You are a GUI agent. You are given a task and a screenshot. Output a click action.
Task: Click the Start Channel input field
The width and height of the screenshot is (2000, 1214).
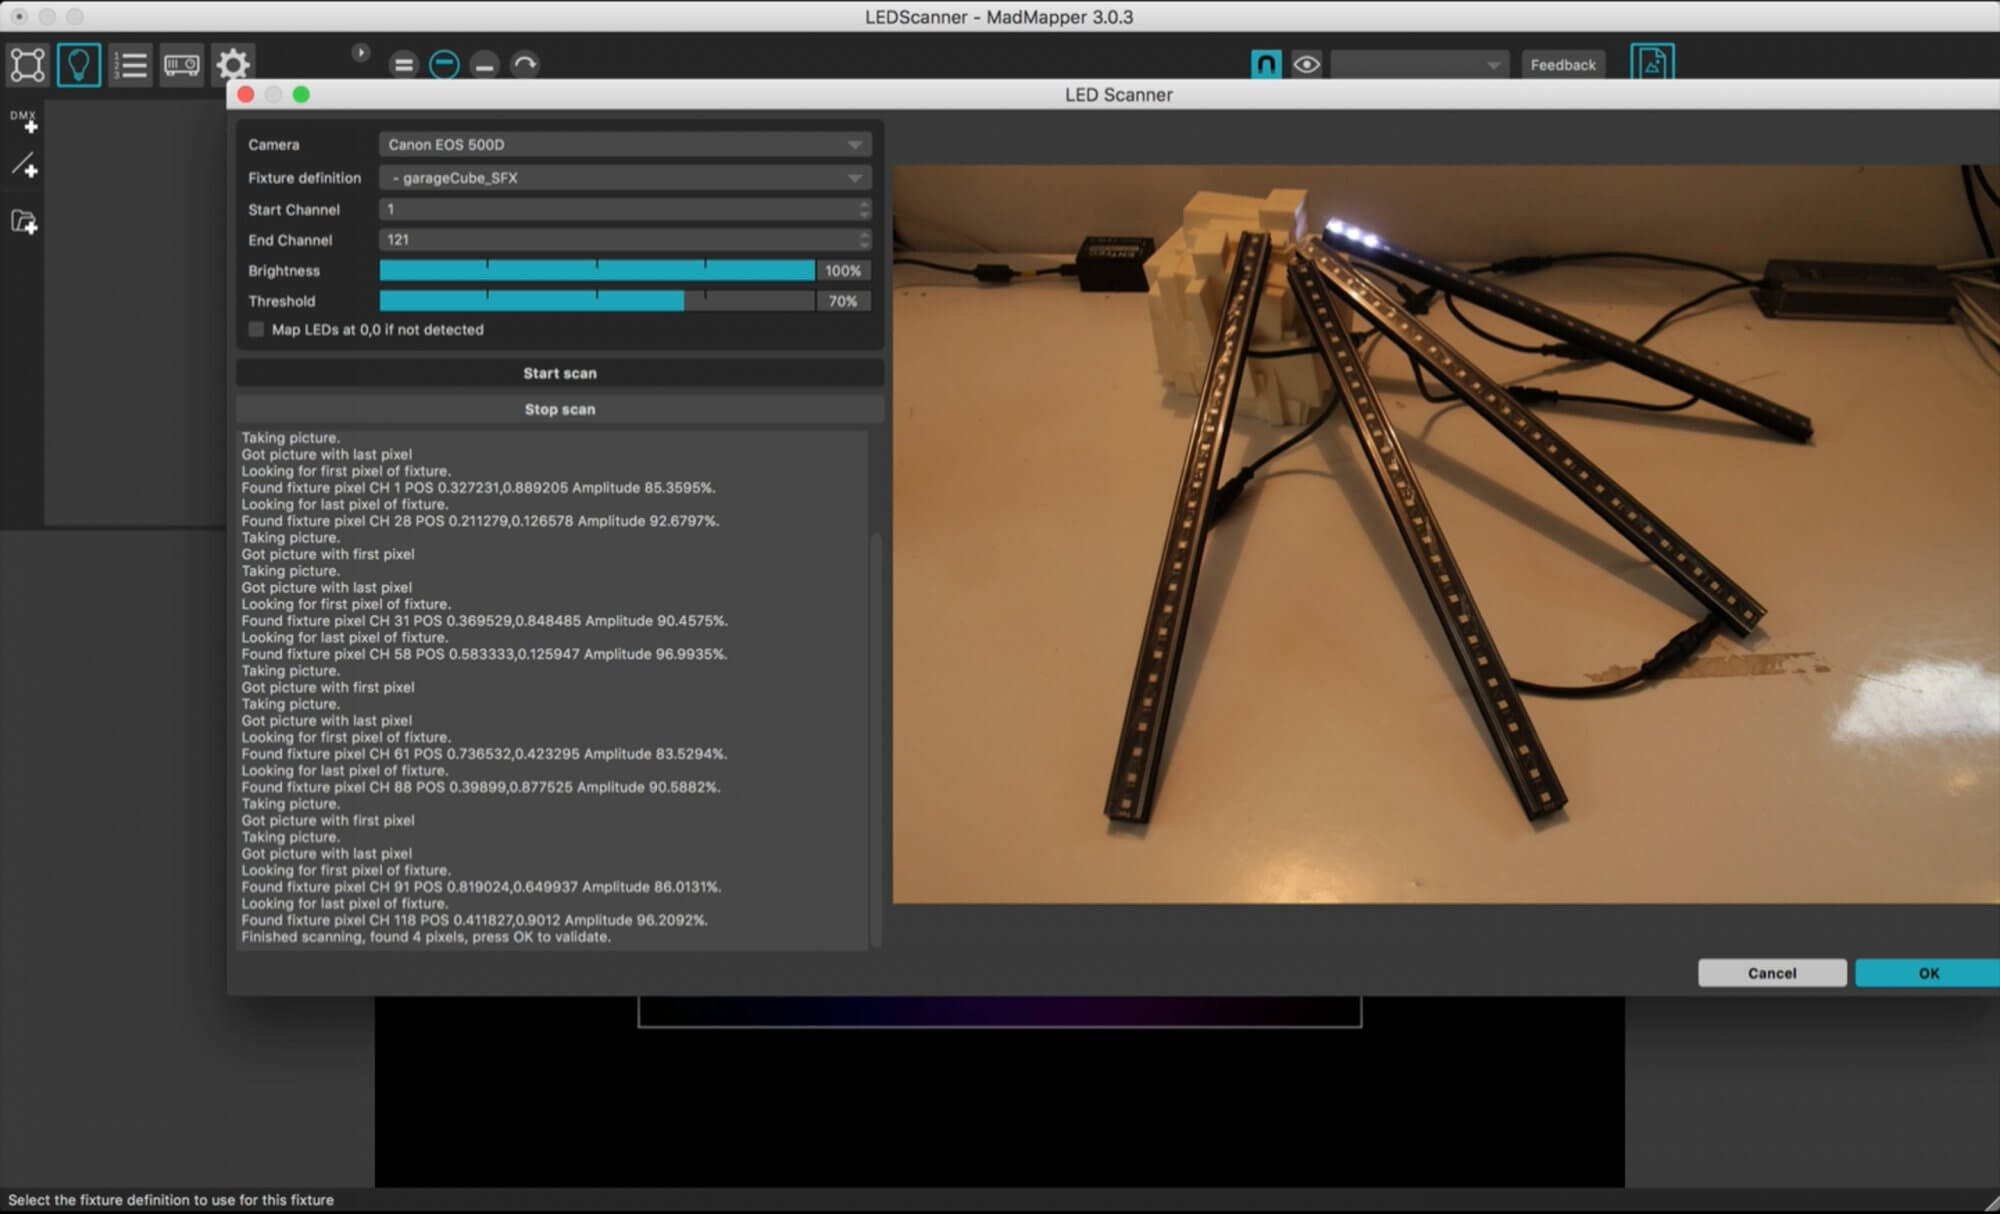click(617, 209)
